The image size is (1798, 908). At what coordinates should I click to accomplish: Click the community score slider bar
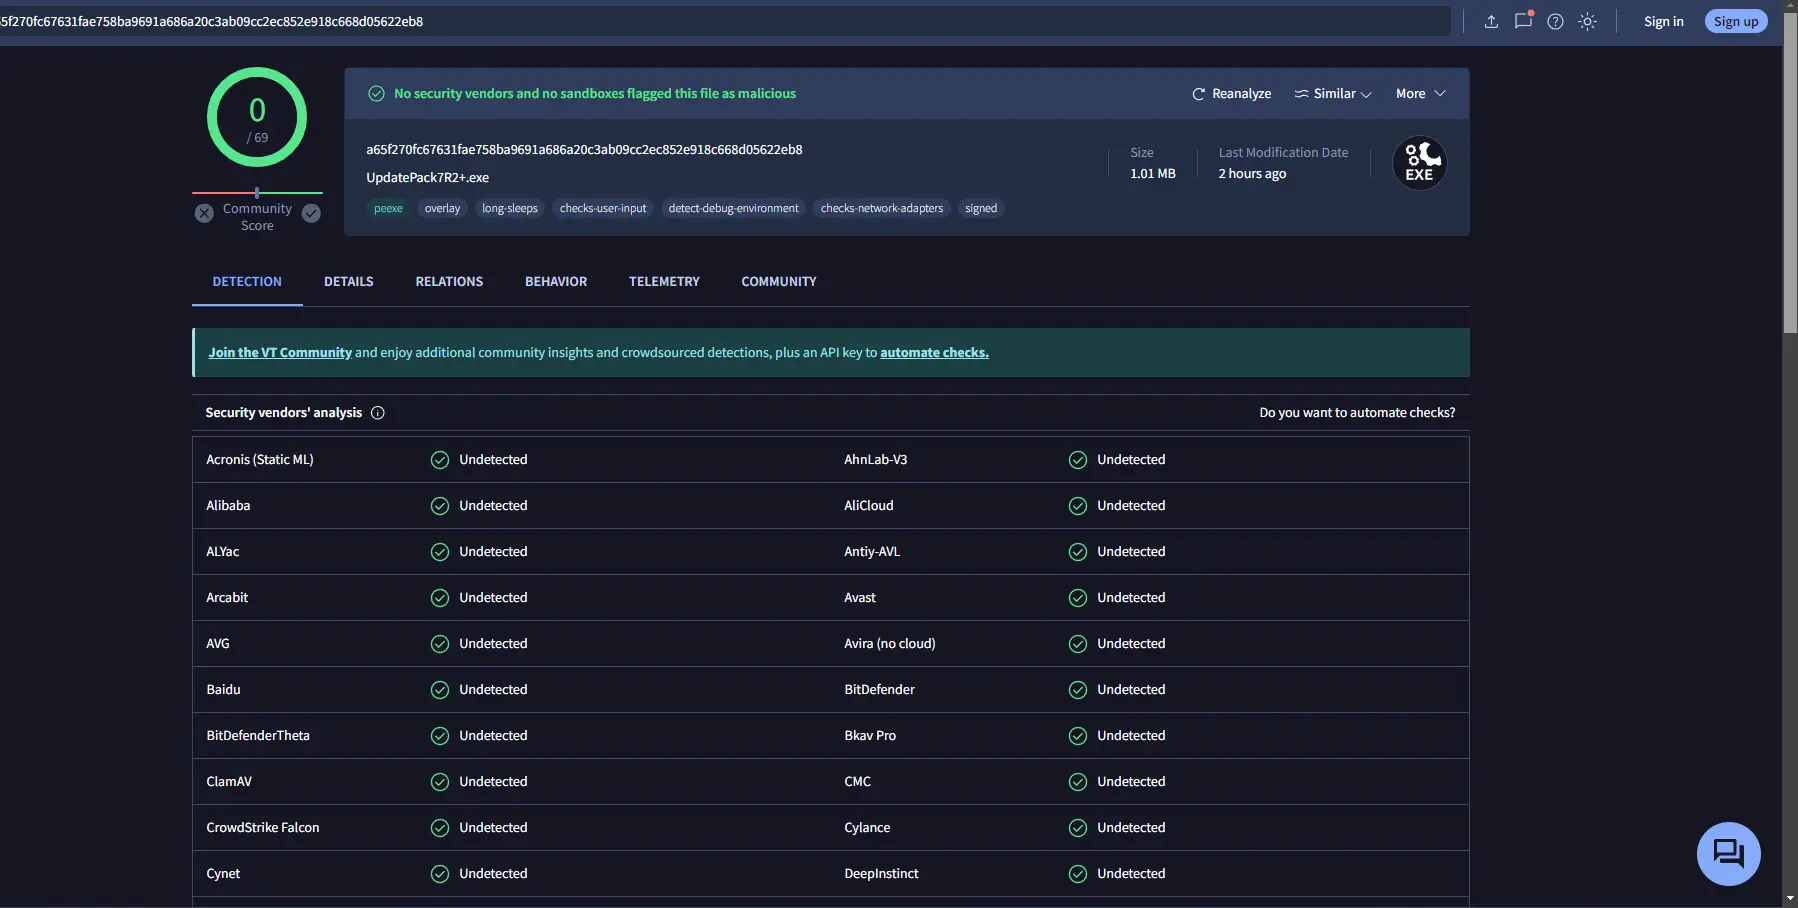(x=257, y=192)
